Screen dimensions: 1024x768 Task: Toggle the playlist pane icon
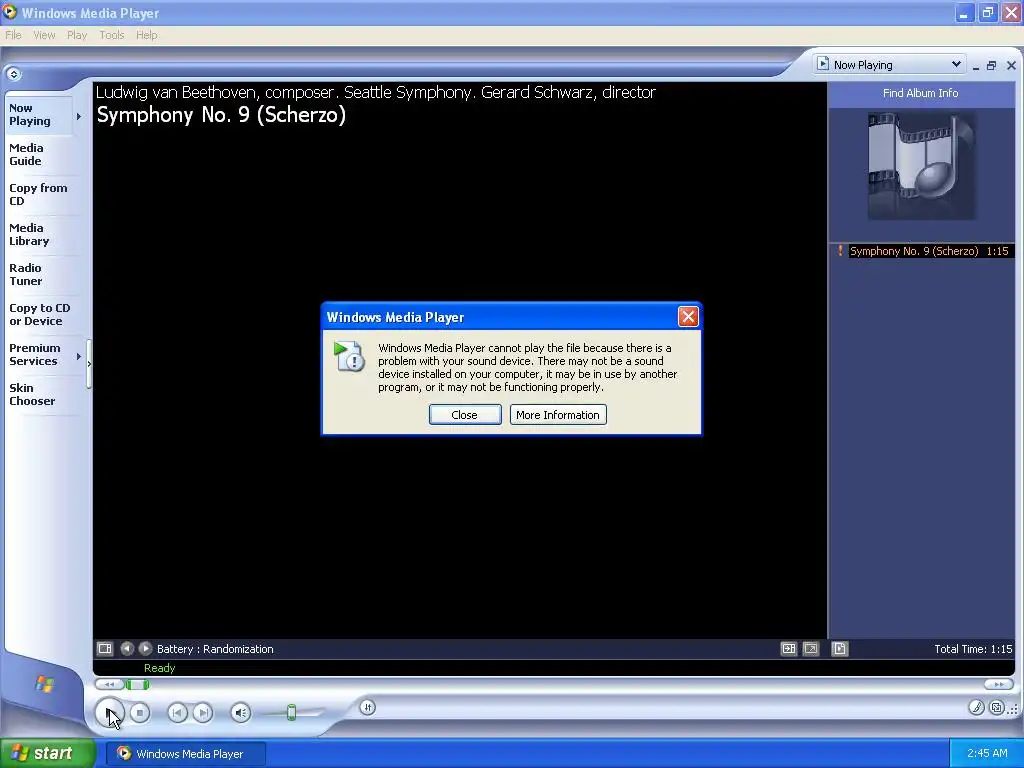click(x=840, y=648)
